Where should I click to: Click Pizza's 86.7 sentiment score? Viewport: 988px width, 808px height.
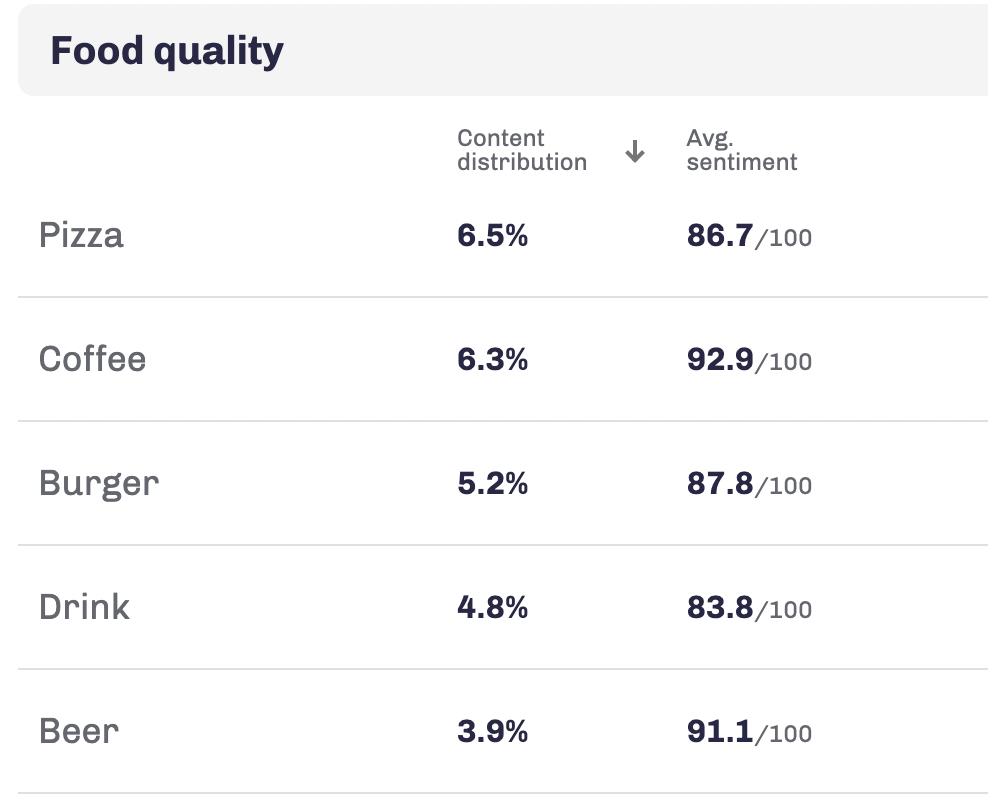point(719,236)
